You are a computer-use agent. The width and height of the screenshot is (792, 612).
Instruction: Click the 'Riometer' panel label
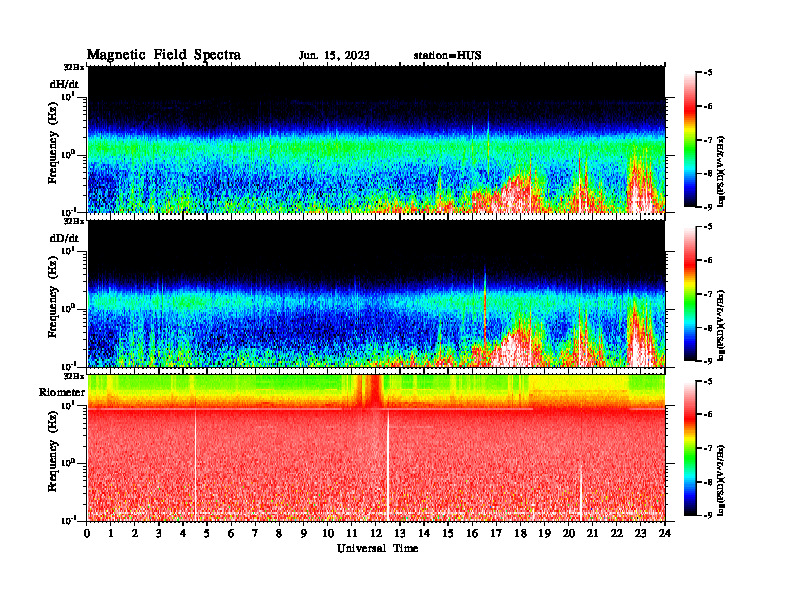62,392
